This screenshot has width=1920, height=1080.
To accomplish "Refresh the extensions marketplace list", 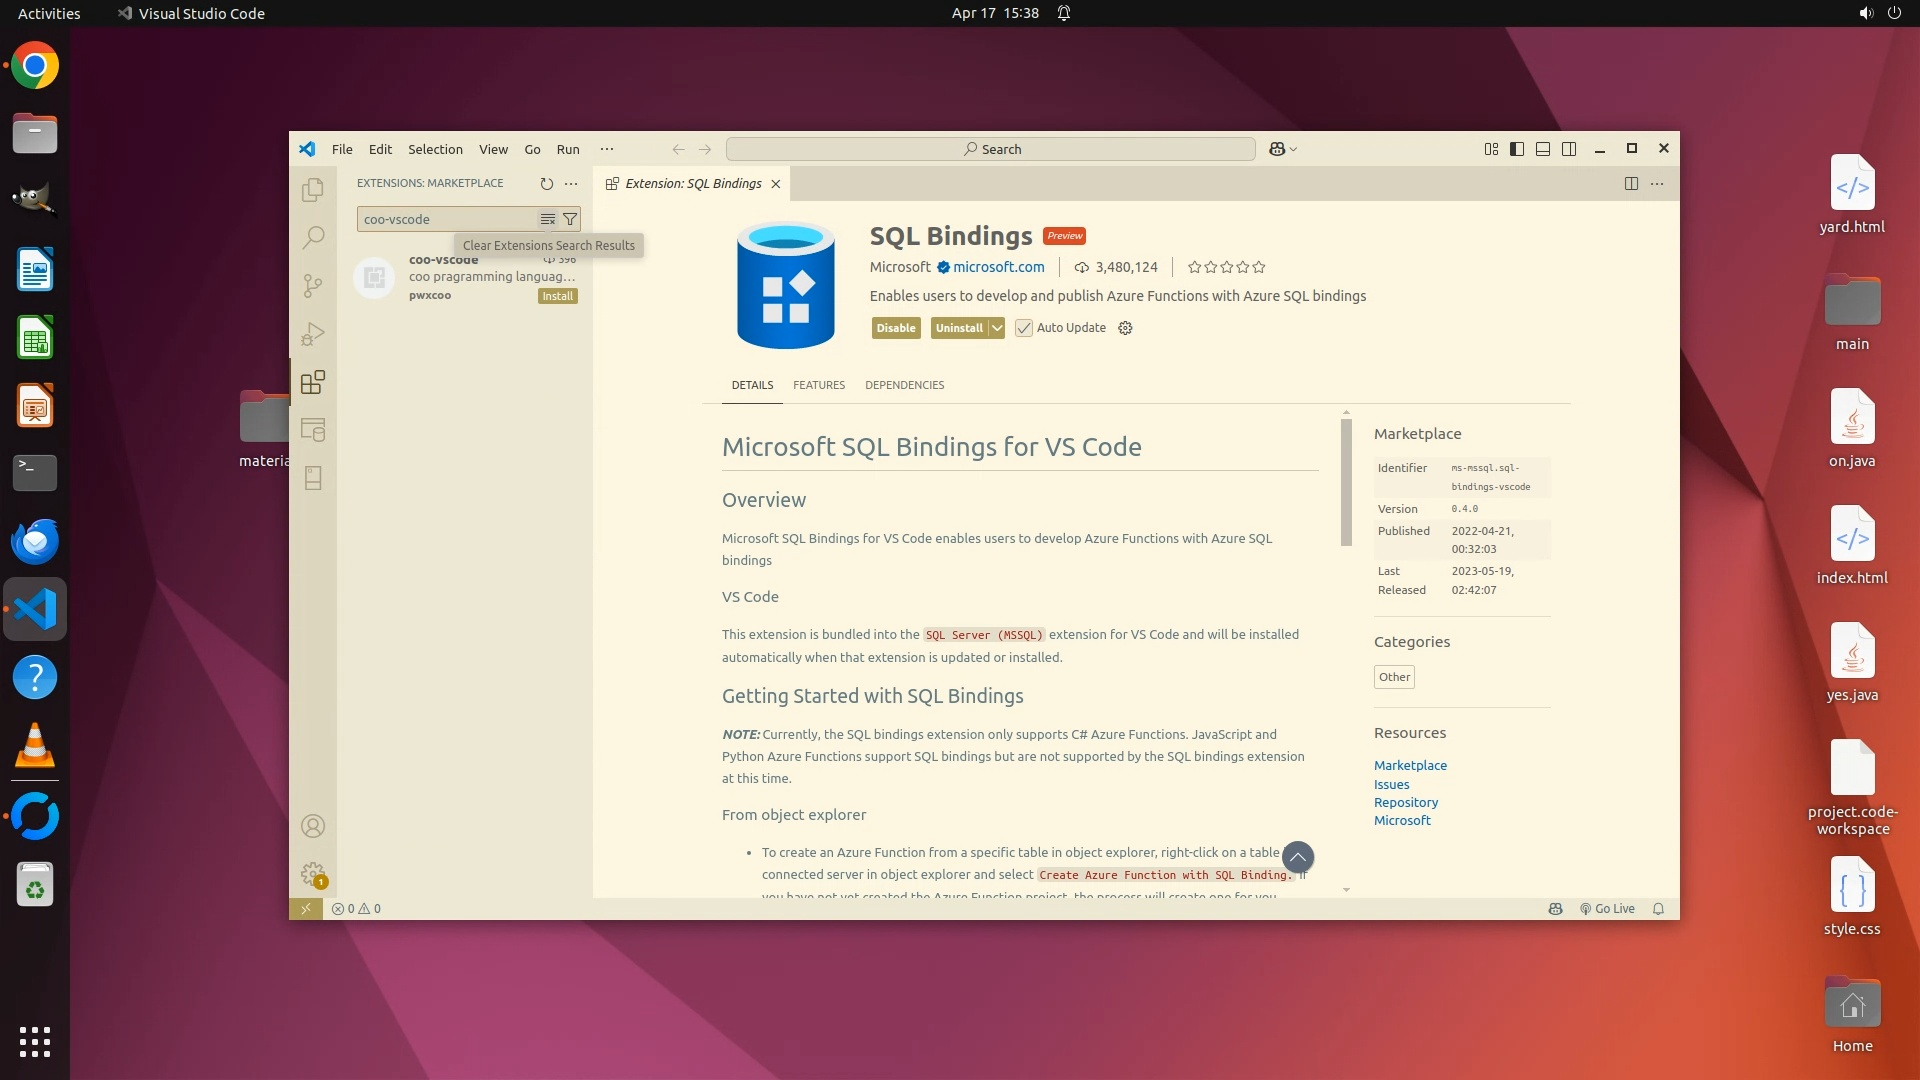I will pos(546,184).
